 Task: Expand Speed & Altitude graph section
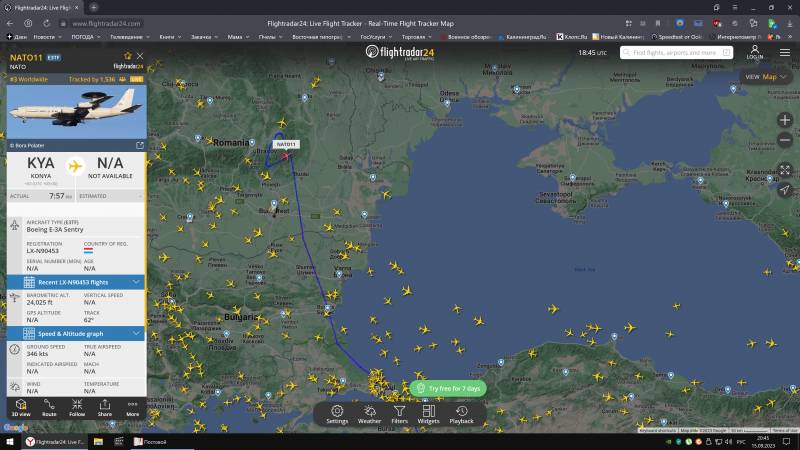(x=76, y=334)
